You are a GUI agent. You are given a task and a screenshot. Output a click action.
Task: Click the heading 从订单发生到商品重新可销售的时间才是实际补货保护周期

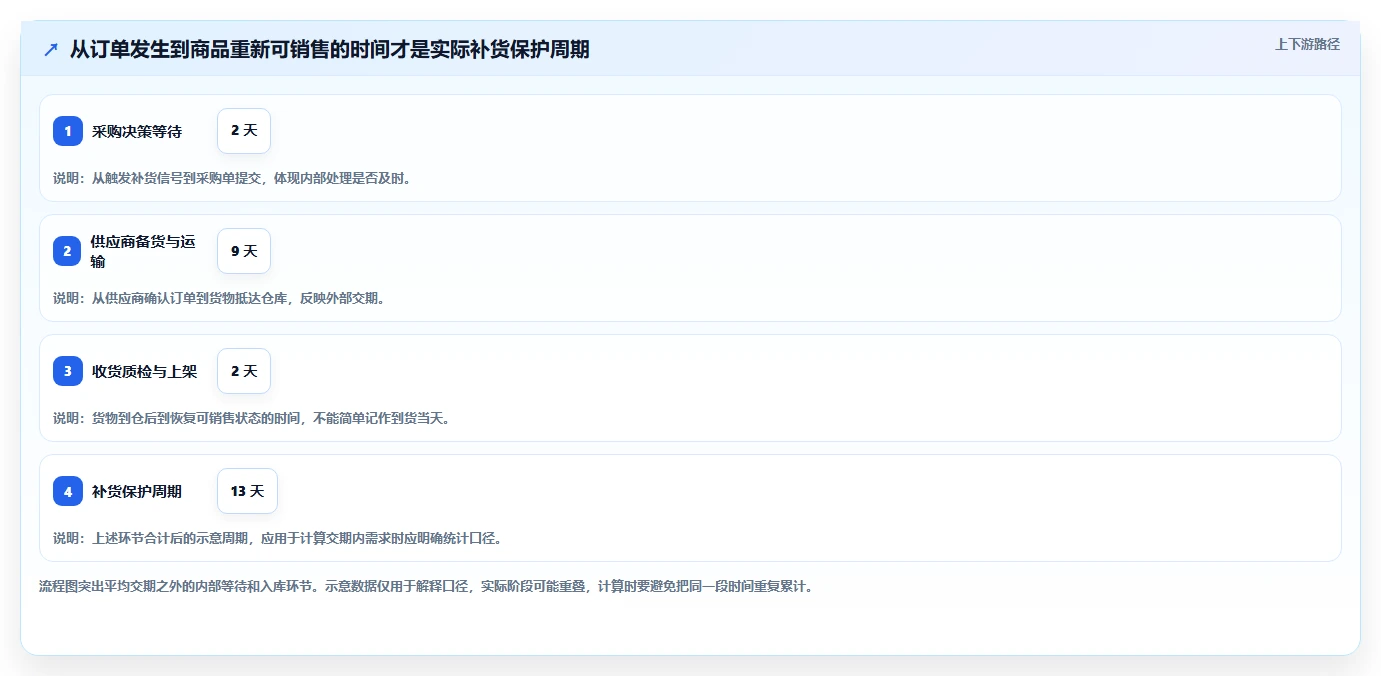(329, 49)
